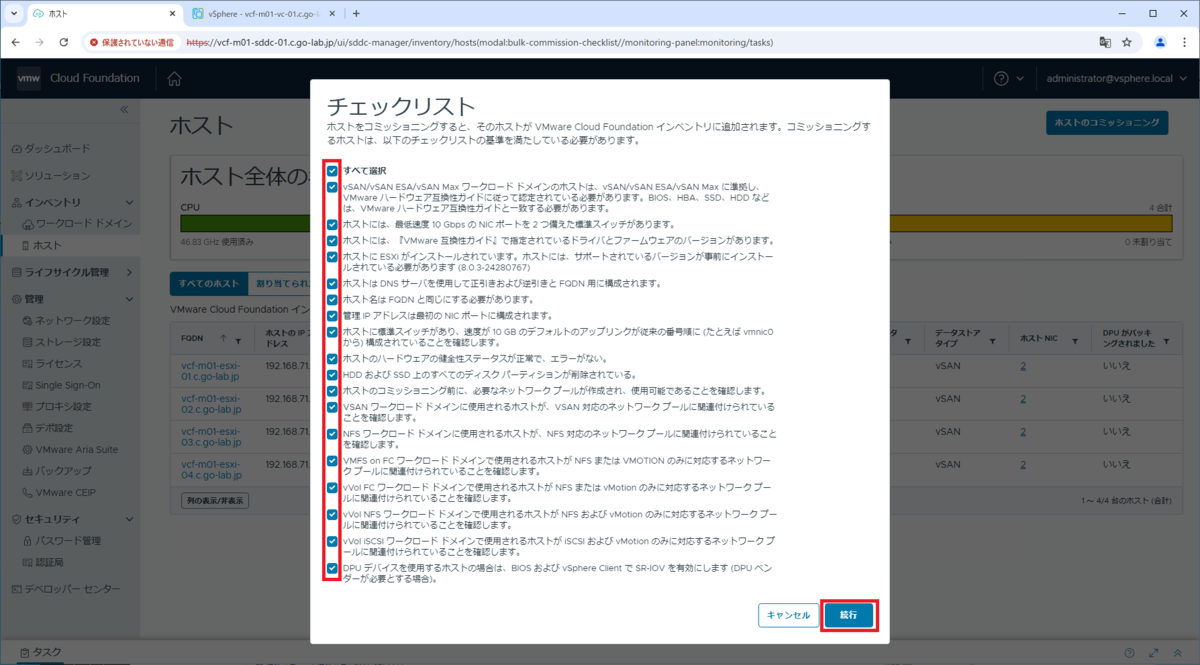Image resolution: width=1200 pixels, height=665 pixels.
Task: Toggle checkbox for 10 Gbps NIC ports item
Action: click(332, 225)
